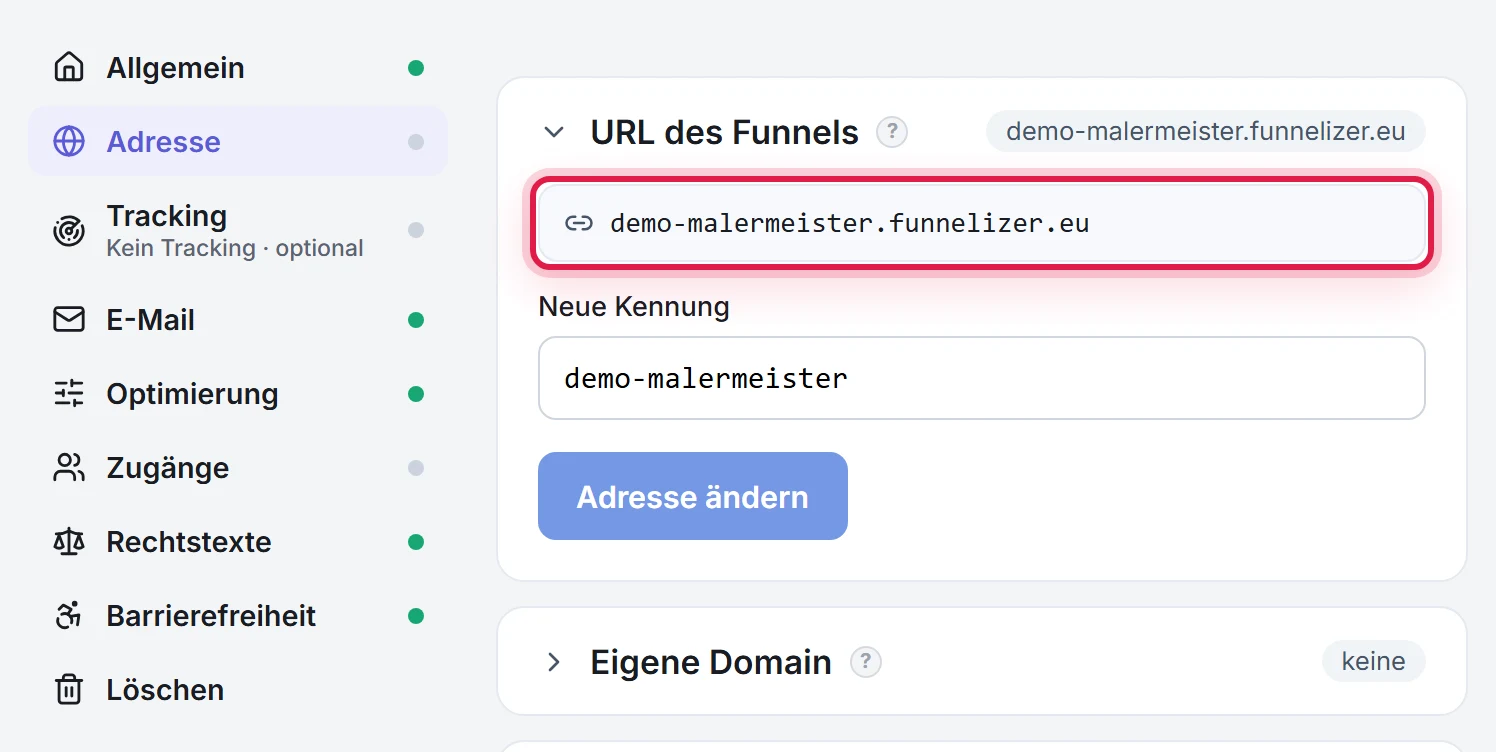
Task: Show the Rechtstexte section
Action: [238, 542]
